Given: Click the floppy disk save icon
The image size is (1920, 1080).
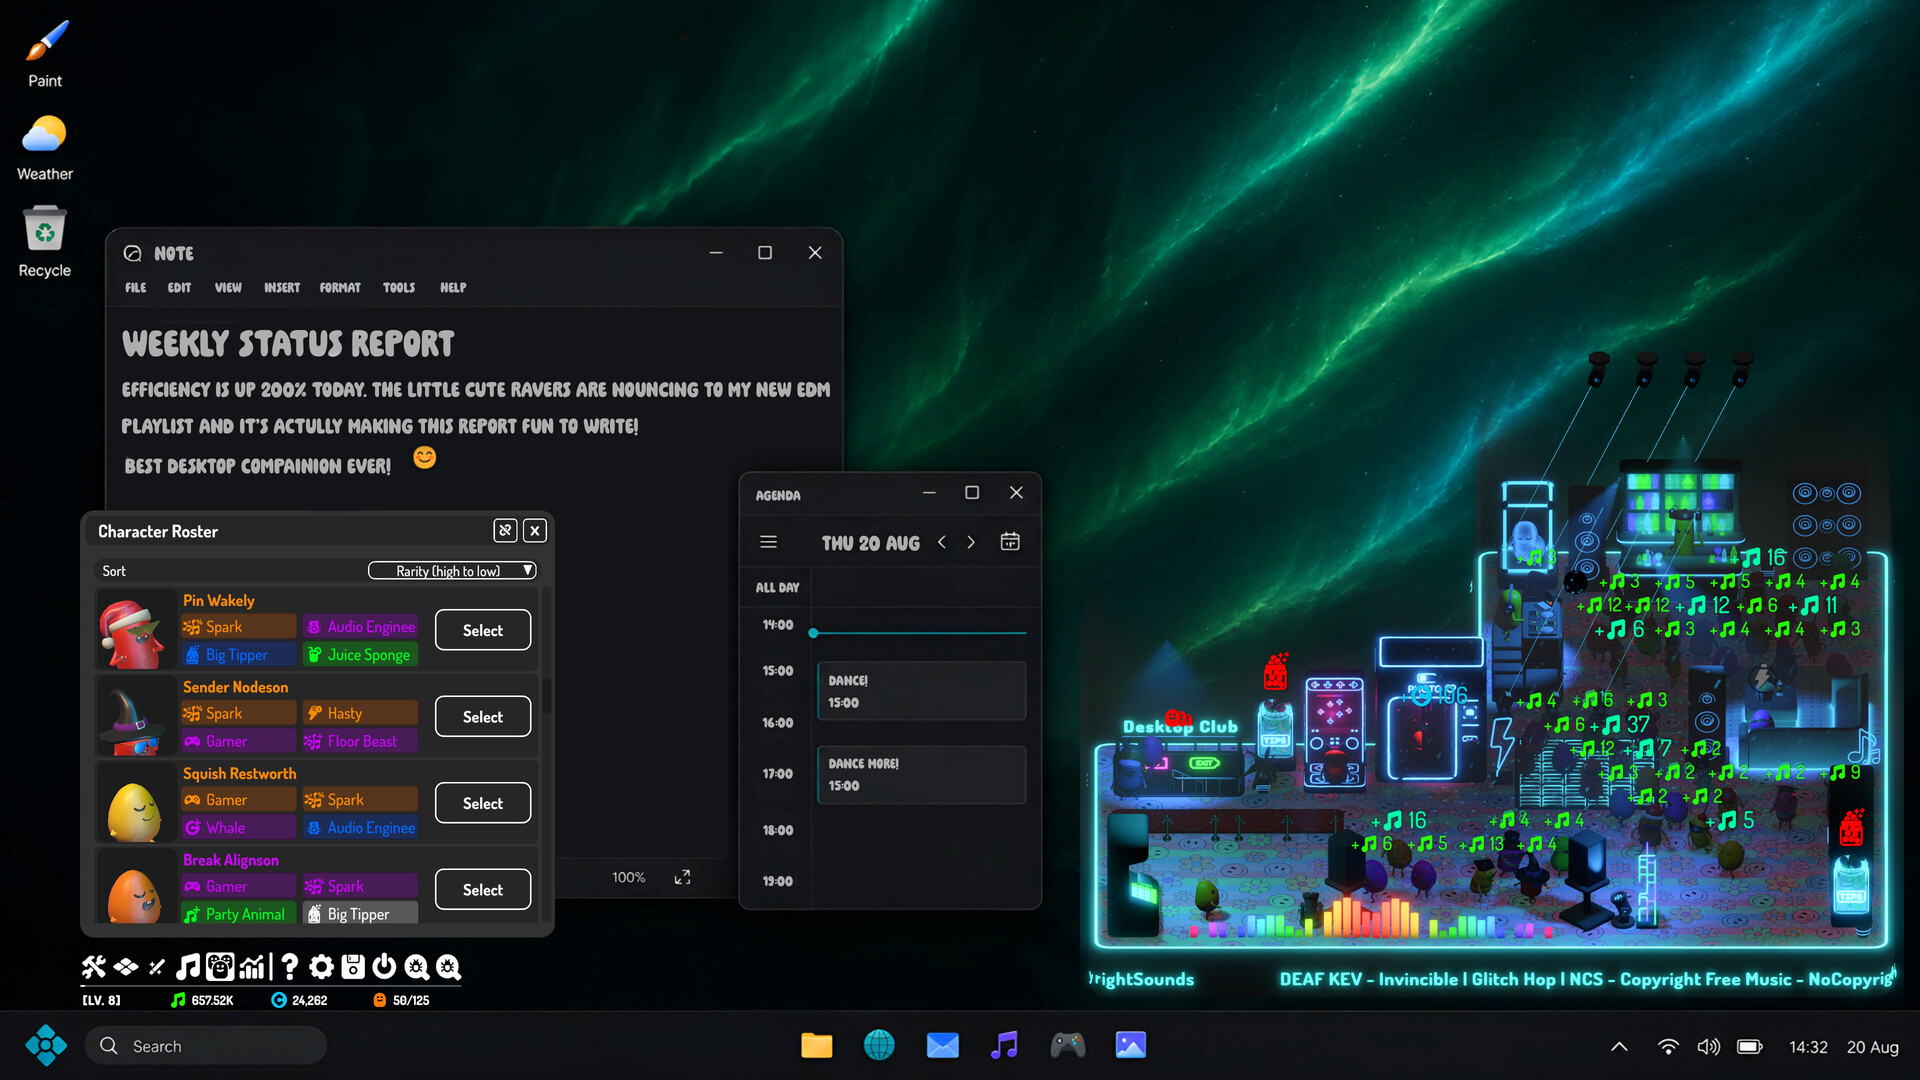Looking at the screenshot, I should click(x=353, y=966).
